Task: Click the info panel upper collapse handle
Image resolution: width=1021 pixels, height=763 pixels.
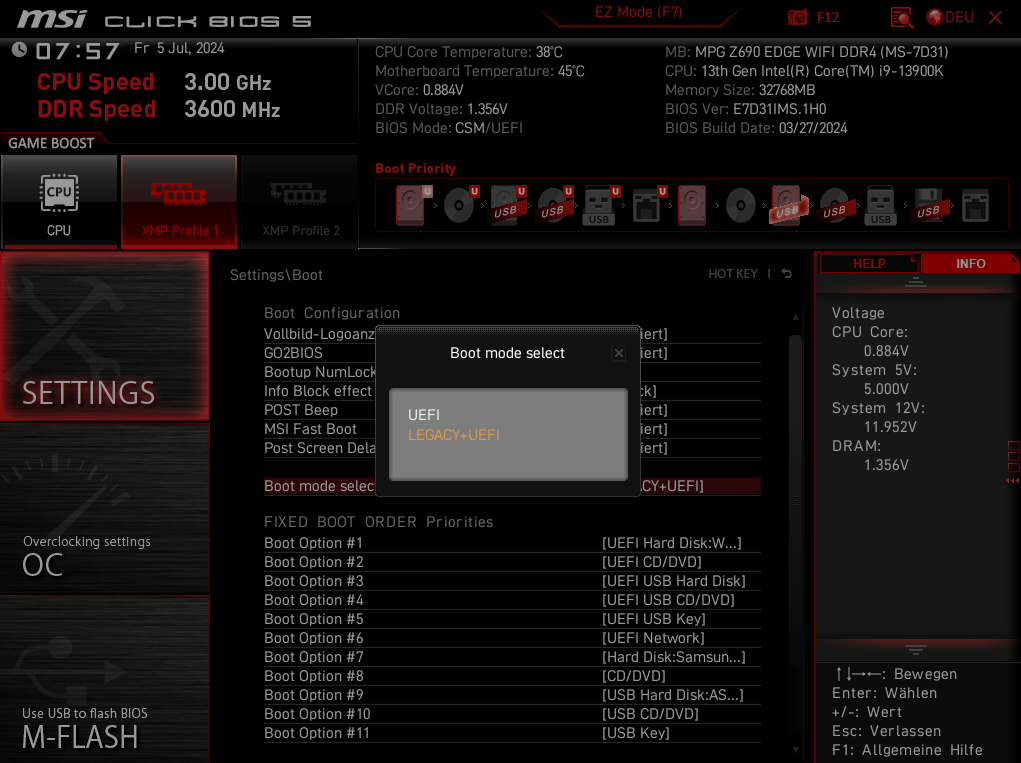Action: pyautogui.click(x=916, y=282)
